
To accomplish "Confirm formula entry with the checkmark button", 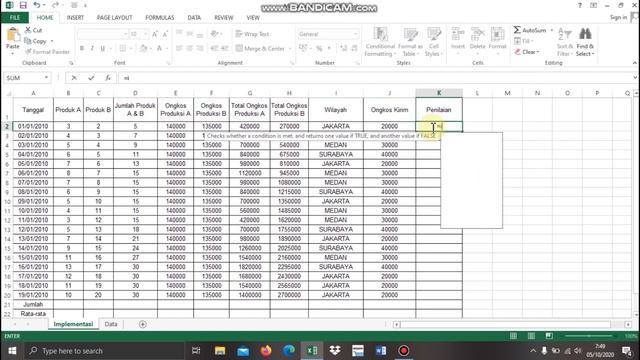I will click(91, 78).
